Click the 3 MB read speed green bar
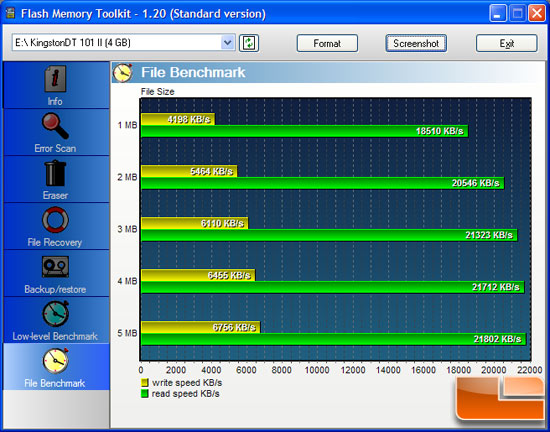 (x=329, y=235)
